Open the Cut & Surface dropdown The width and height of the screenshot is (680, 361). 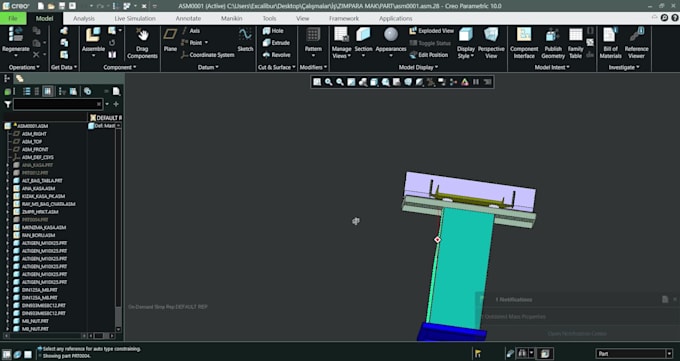tap(277, 67)
